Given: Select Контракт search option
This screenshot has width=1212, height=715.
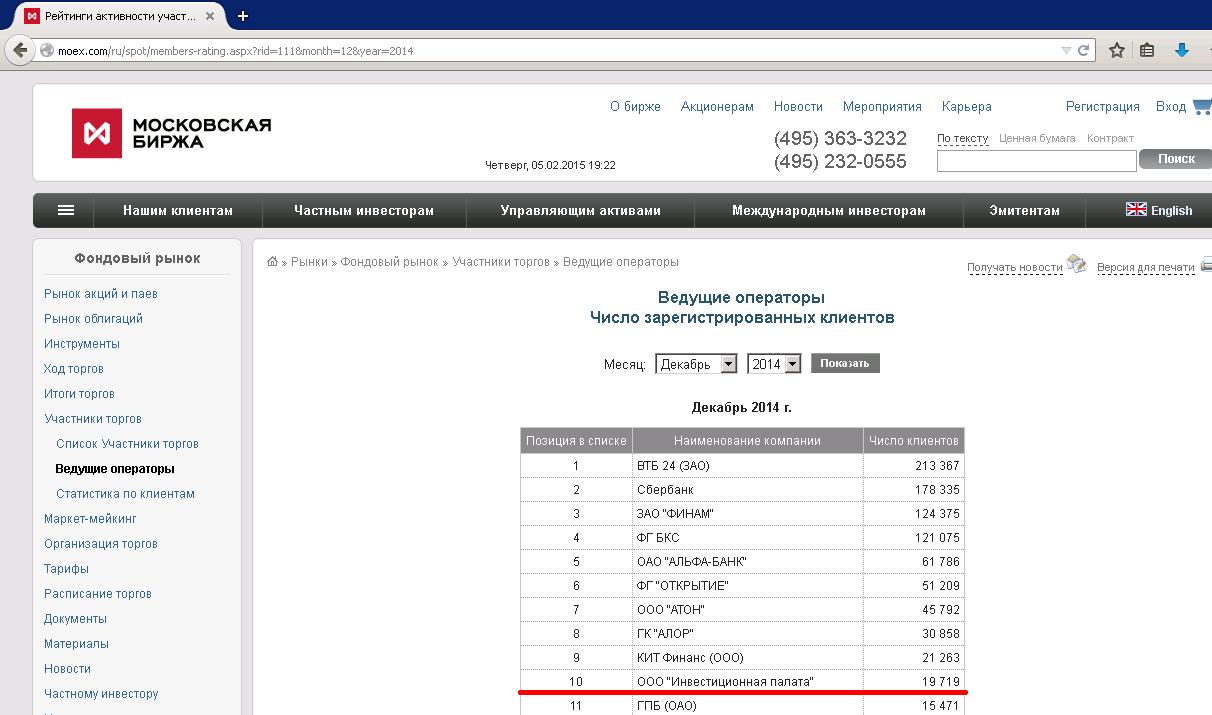Looking at the screenshot, I should [x=1110, y=138].
